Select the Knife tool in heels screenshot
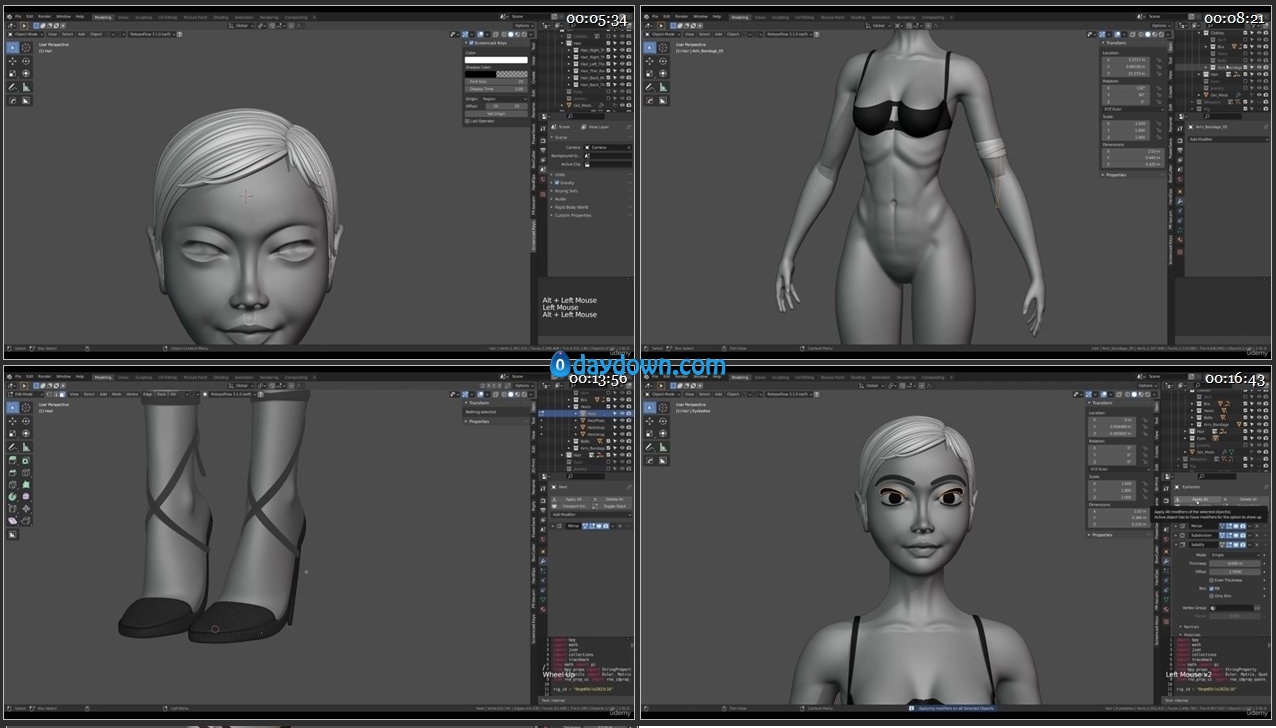1276x728 pixels. click(x=13, y=485)
